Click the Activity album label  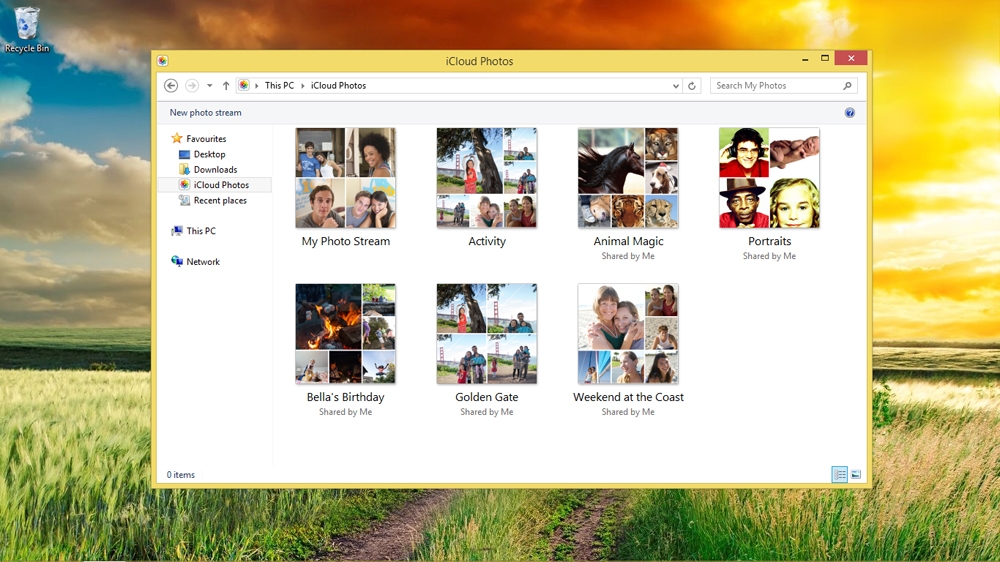point(487,241)
